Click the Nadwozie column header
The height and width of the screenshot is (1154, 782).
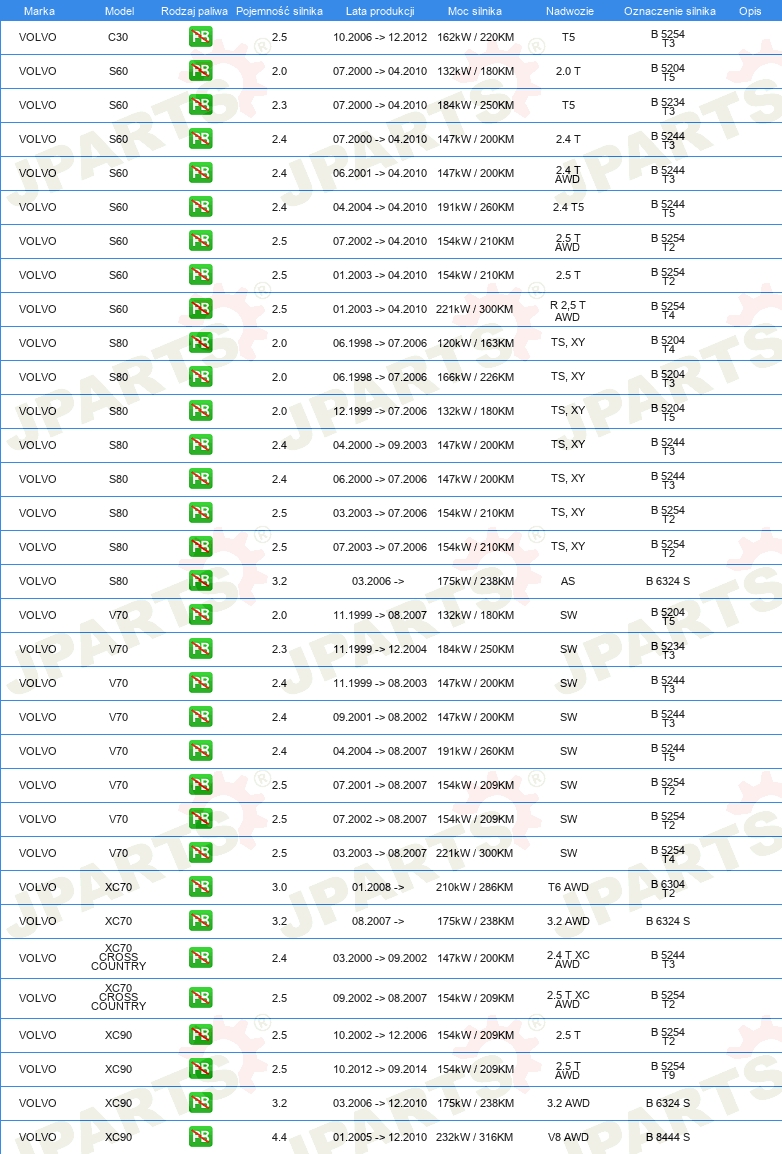pyautogui.click(x=569, y=11)
